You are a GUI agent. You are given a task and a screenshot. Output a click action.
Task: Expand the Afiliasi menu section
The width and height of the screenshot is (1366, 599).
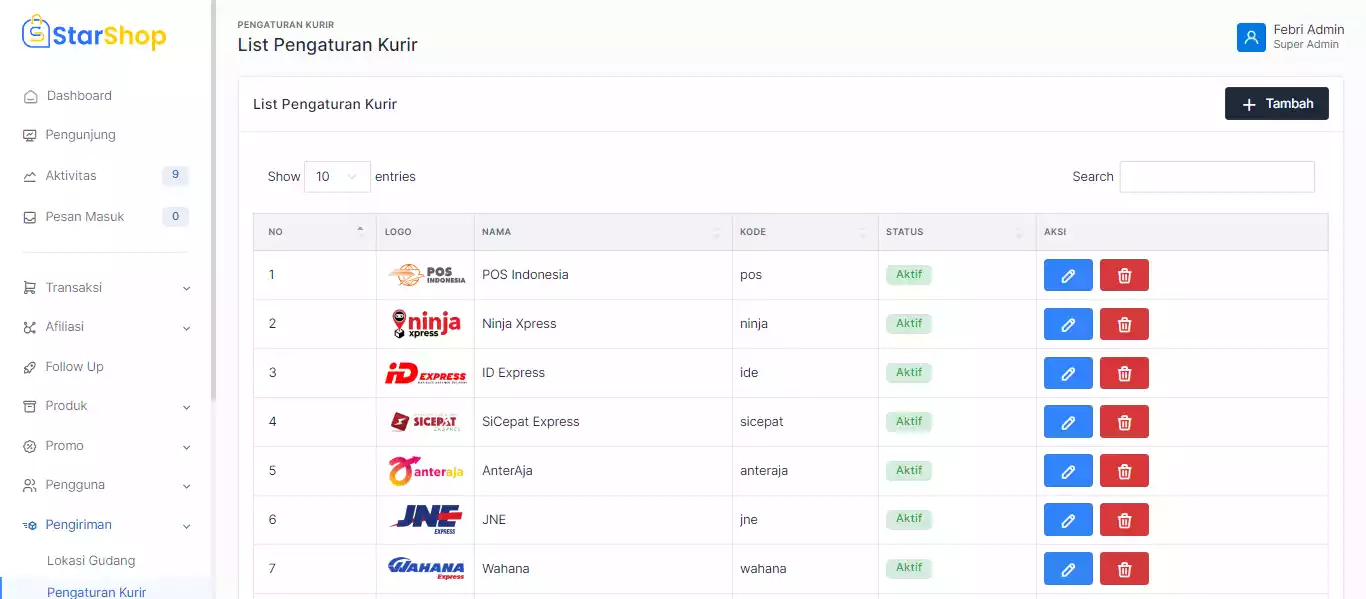(x=105, y=327)
